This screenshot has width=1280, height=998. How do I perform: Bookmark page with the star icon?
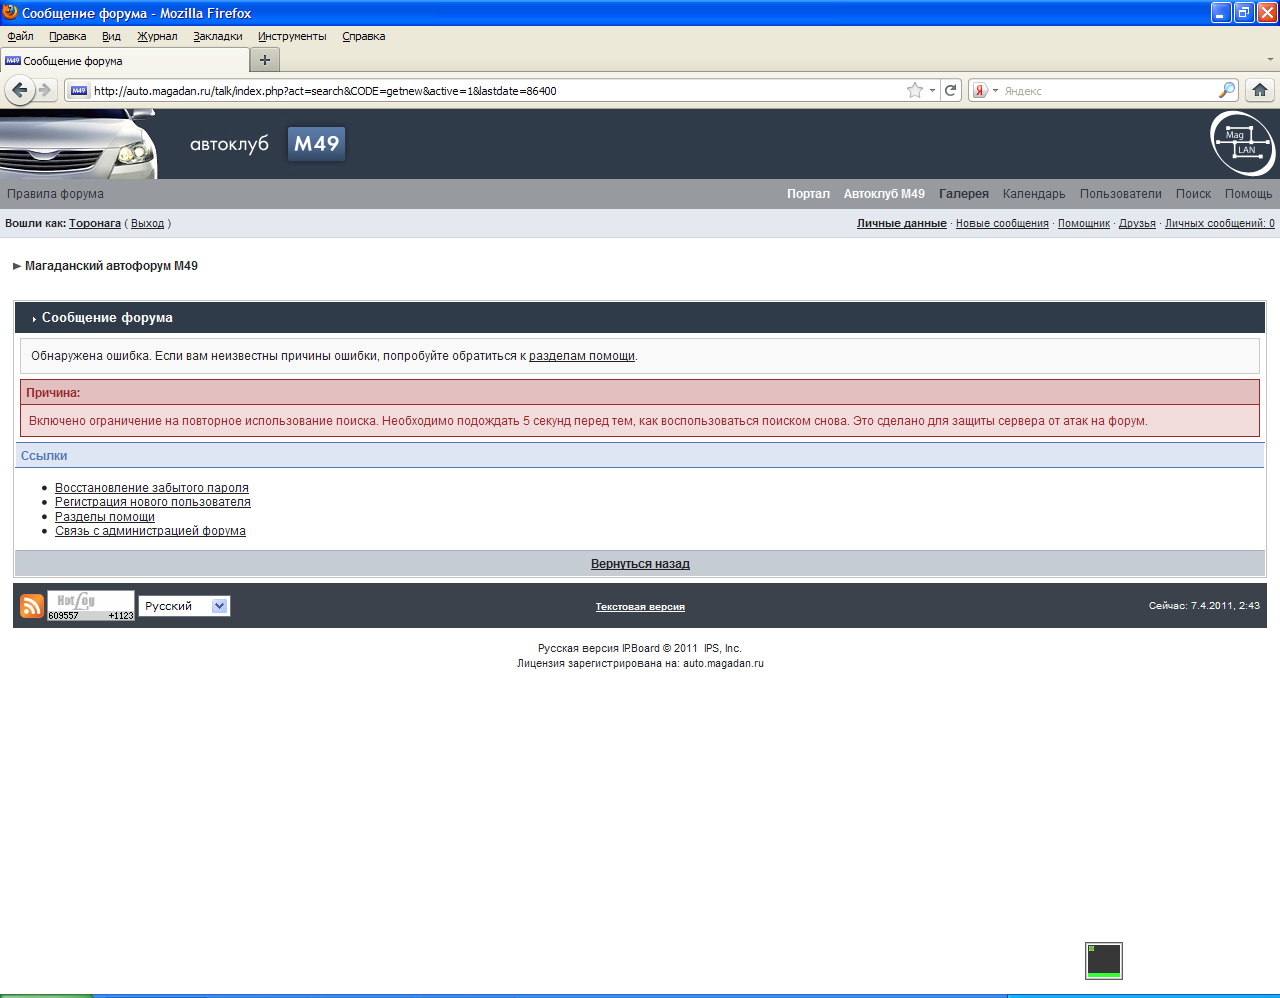pos(914,90)
